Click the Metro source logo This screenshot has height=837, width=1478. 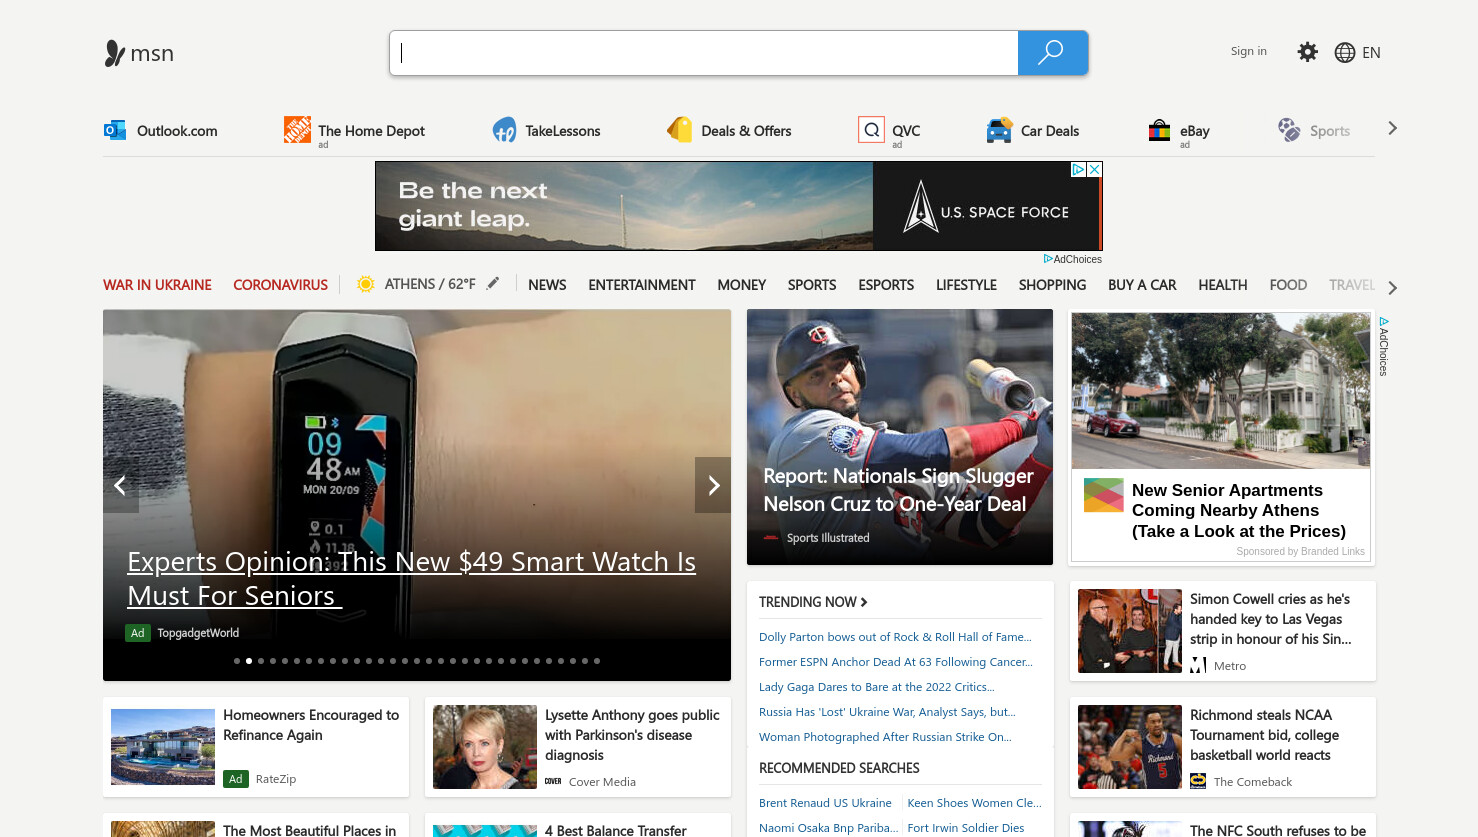click(x=1198, y=665)
